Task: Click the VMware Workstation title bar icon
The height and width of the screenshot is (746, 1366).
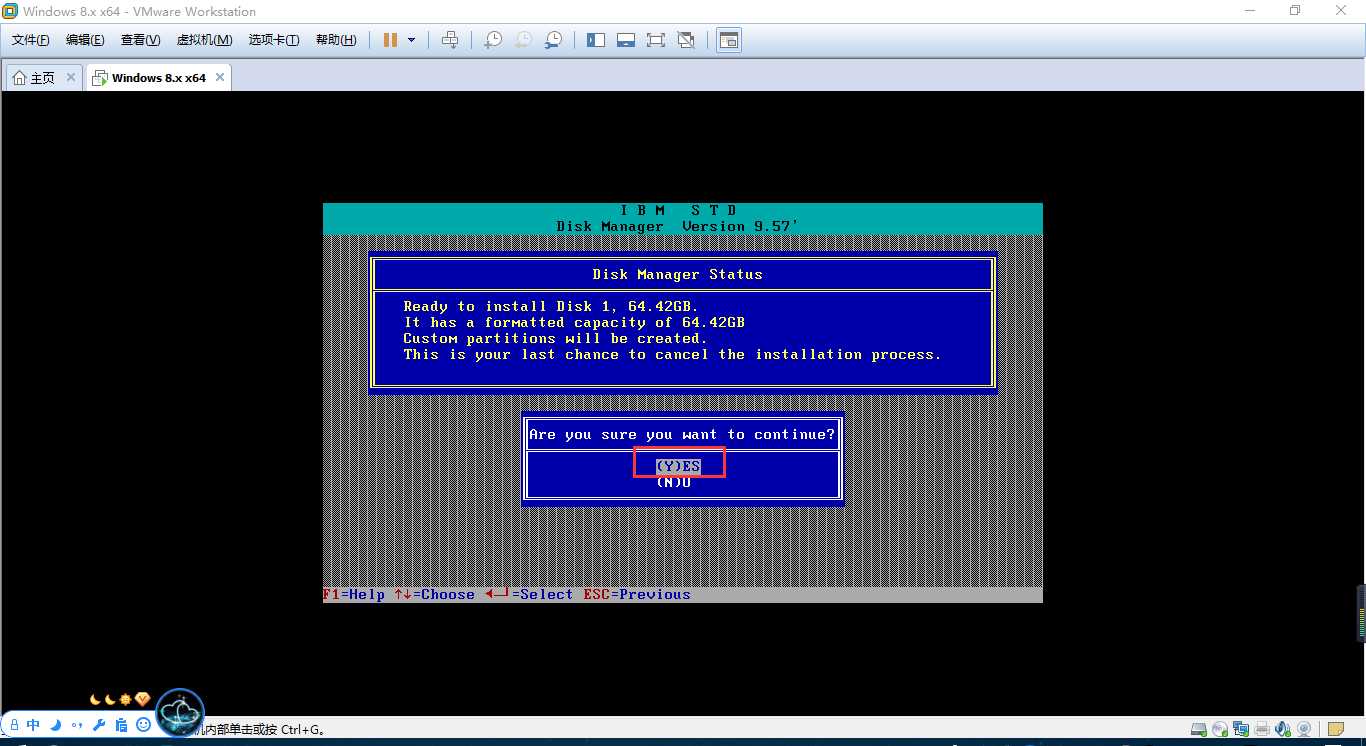Action: tap(10, 11)
